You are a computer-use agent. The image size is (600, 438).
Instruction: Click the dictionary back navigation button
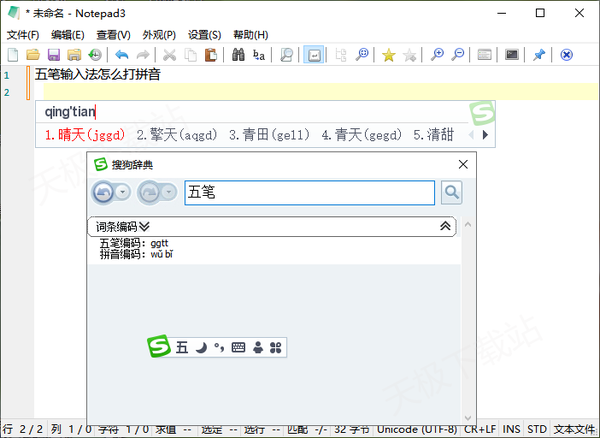[x=103, y=192]
